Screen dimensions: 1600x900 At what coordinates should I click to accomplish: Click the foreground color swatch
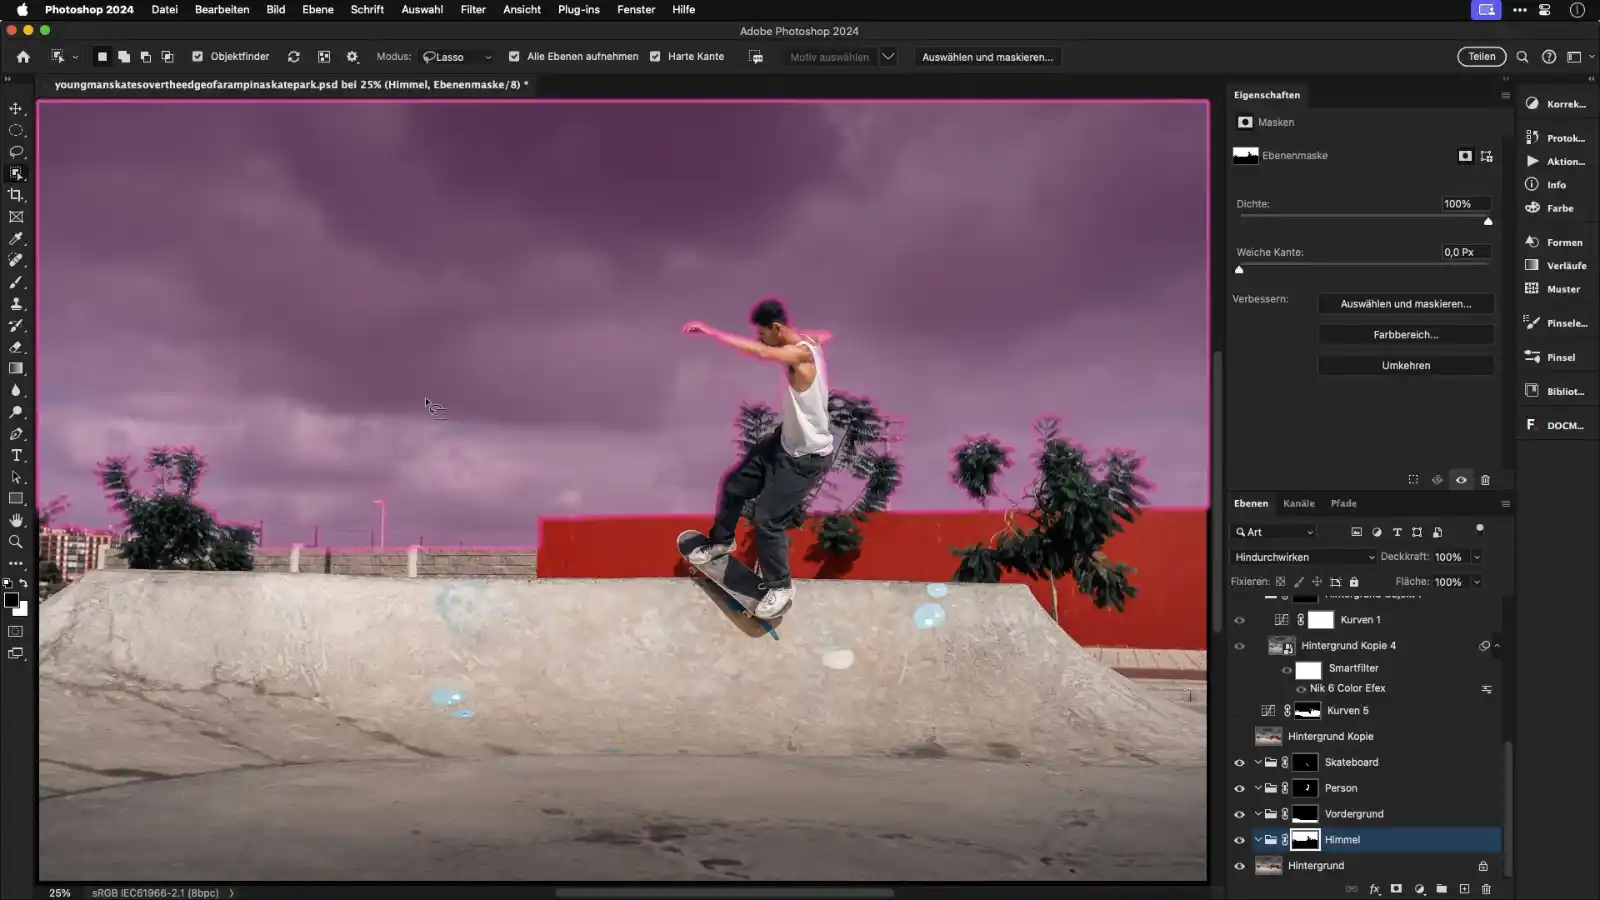pyautogui.click(x=11, y=600)
